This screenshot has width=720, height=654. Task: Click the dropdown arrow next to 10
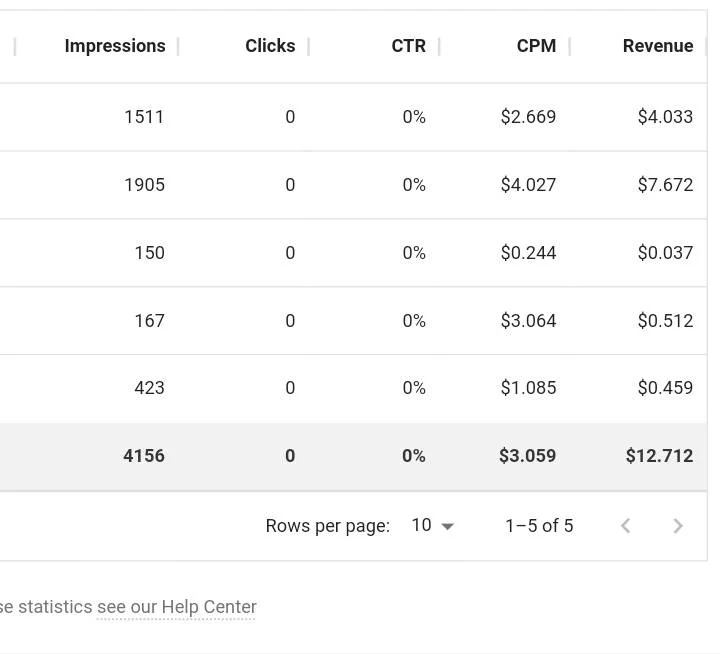tap(447, 526)
